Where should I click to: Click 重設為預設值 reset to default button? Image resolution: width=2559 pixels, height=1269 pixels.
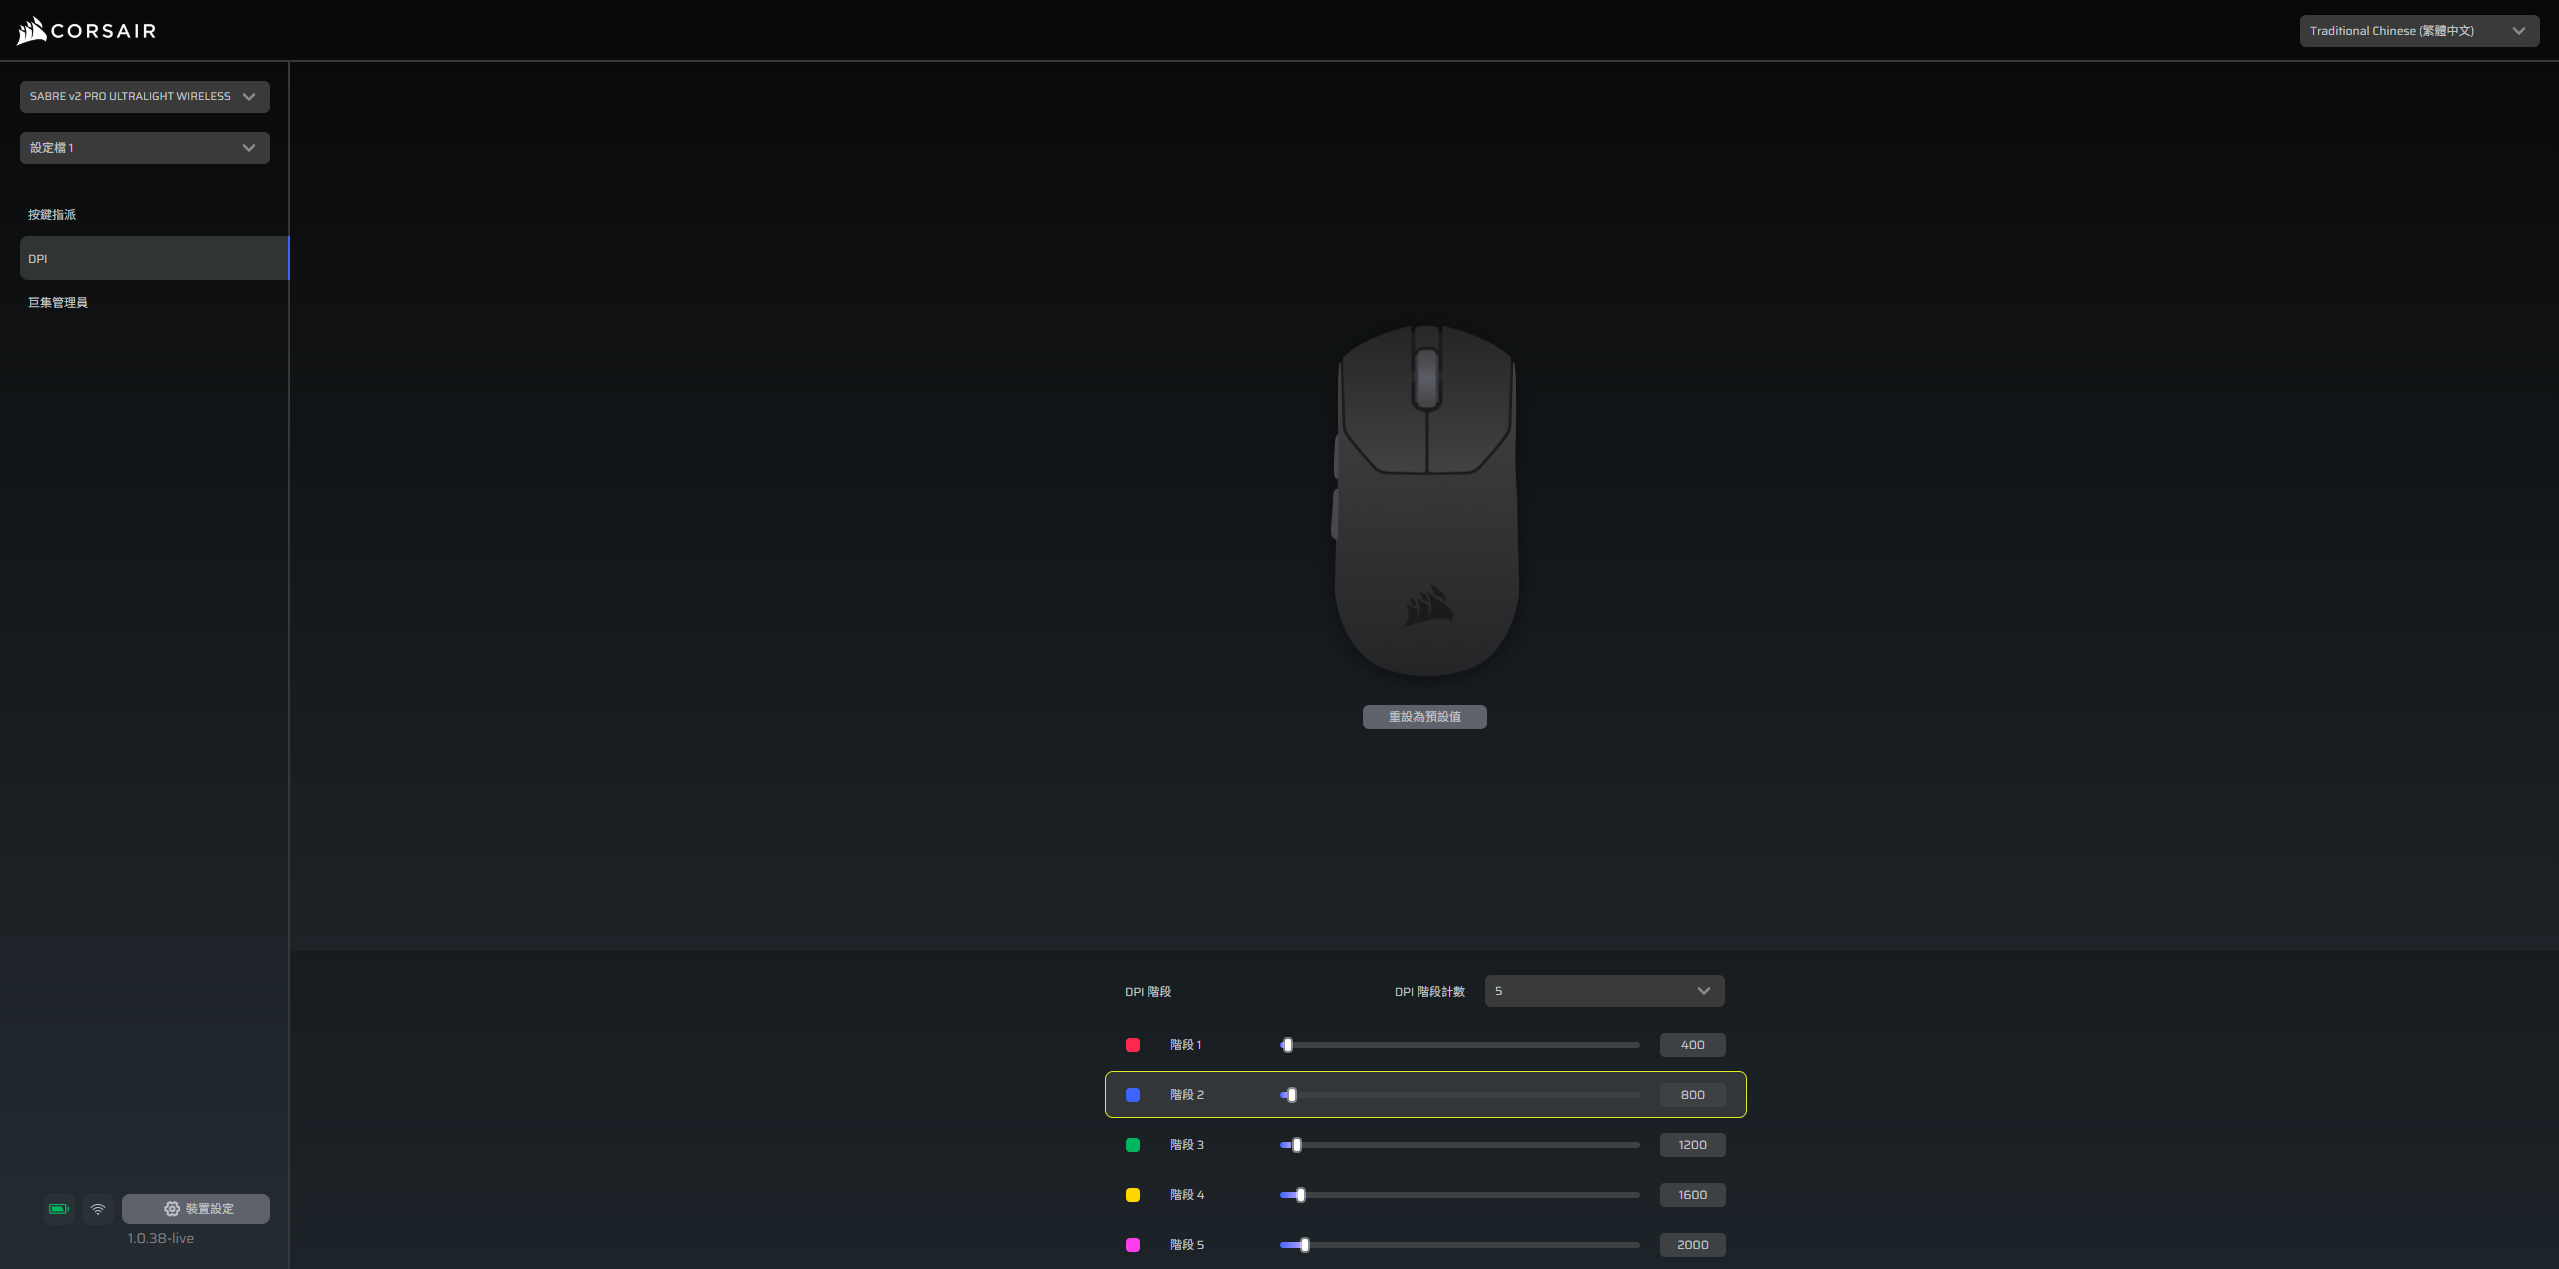tap(1424, 717)
